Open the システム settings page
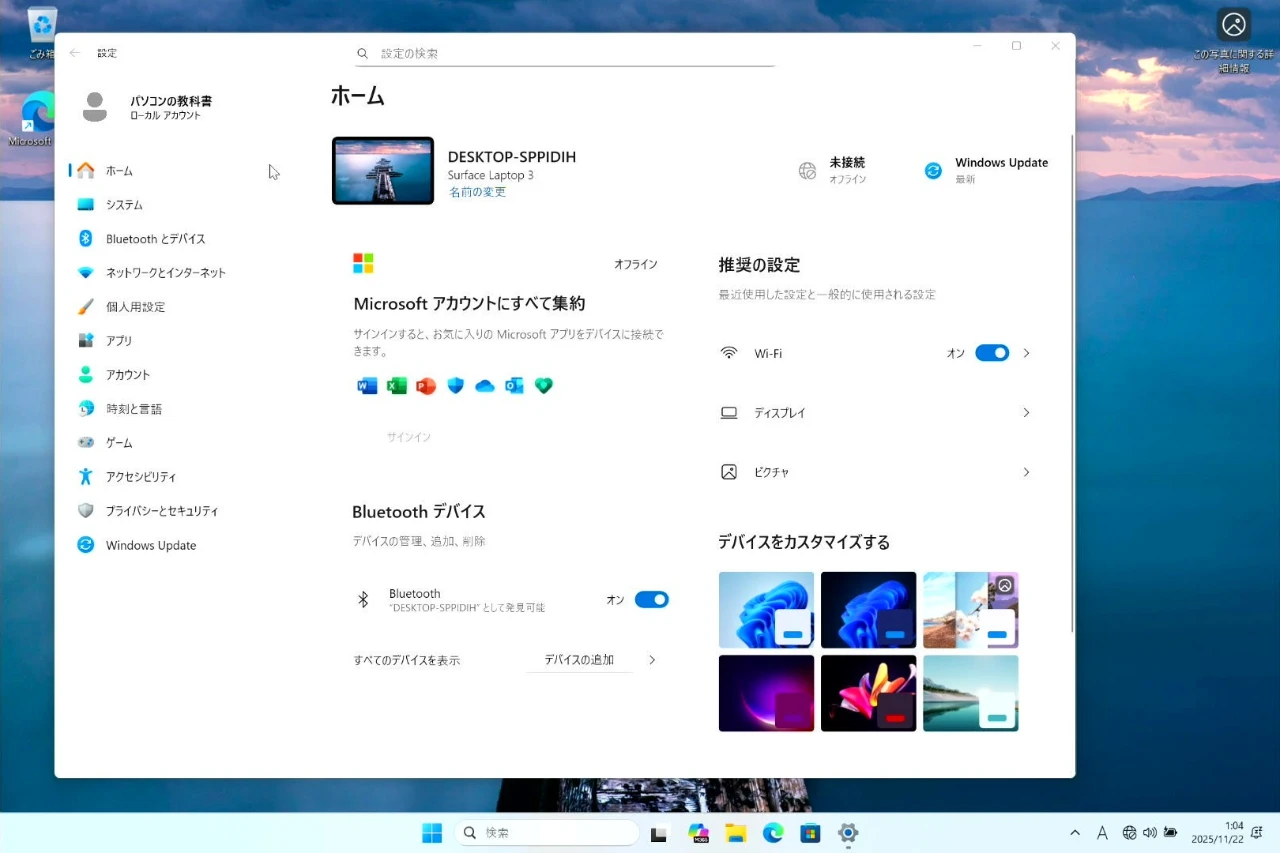 (x=124, y=205)
